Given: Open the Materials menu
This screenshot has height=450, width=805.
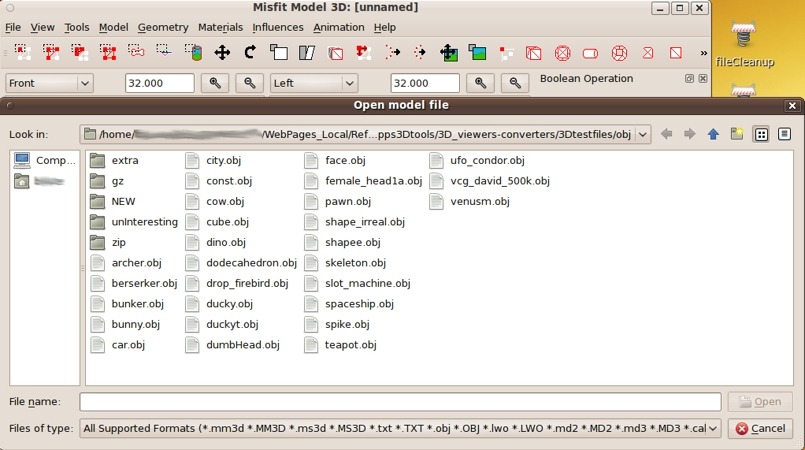Looking at the screenshot, I should coord(220,27).
